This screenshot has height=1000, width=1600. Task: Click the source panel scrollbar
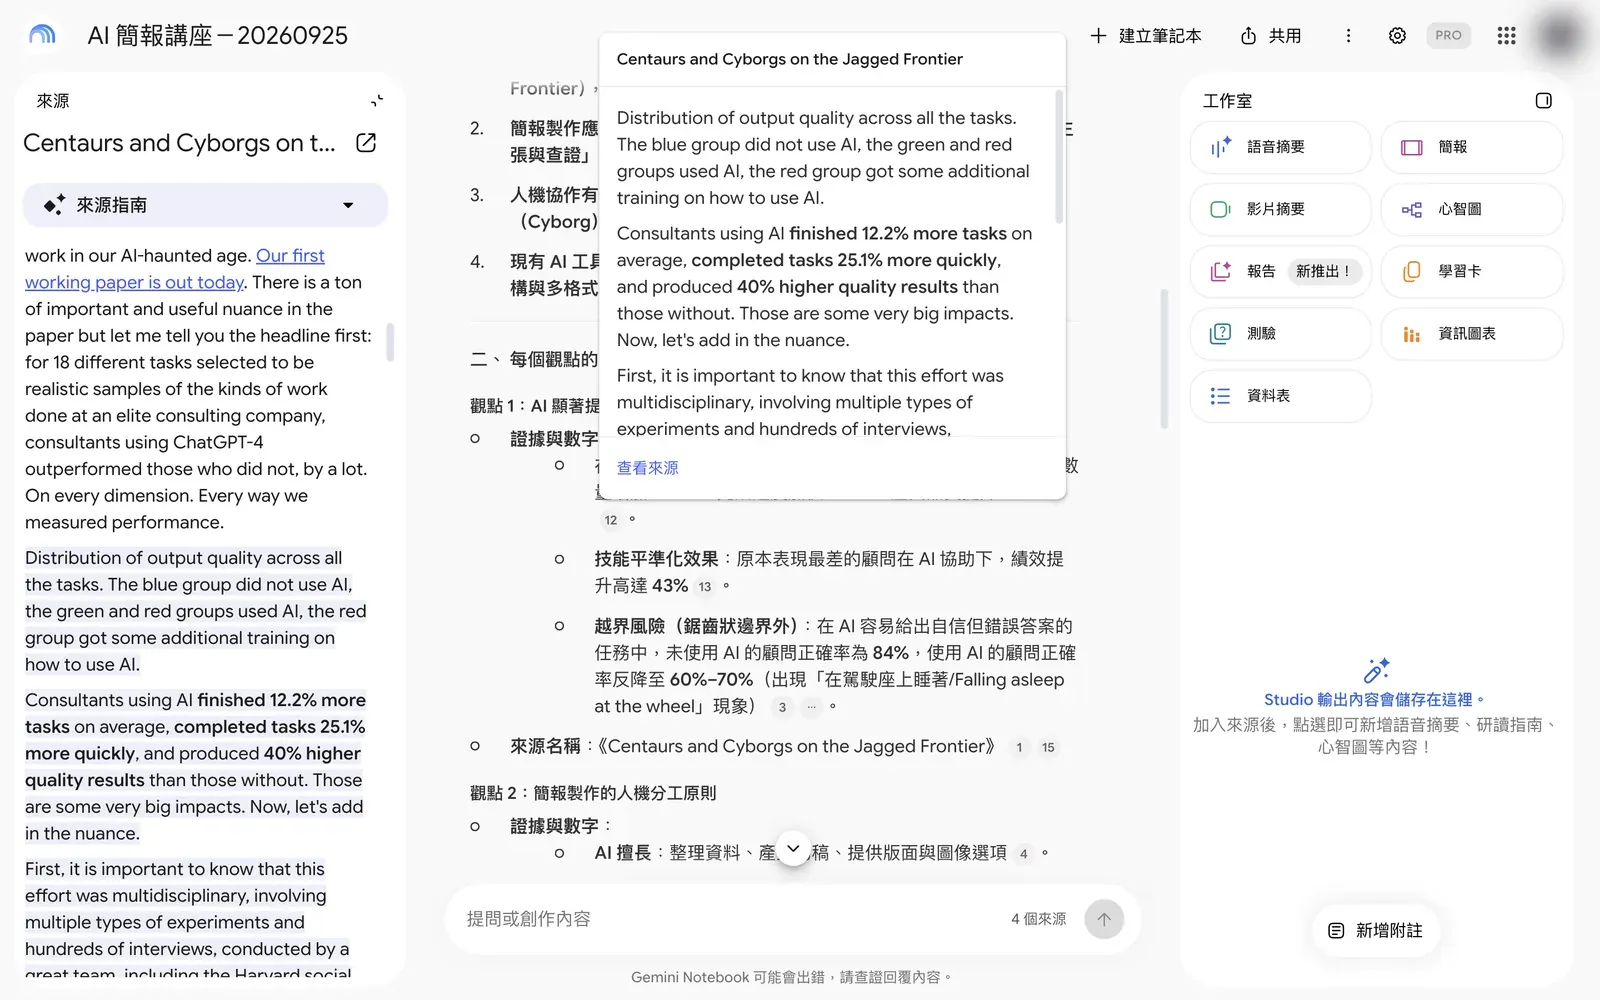click(x=390, y=342)
